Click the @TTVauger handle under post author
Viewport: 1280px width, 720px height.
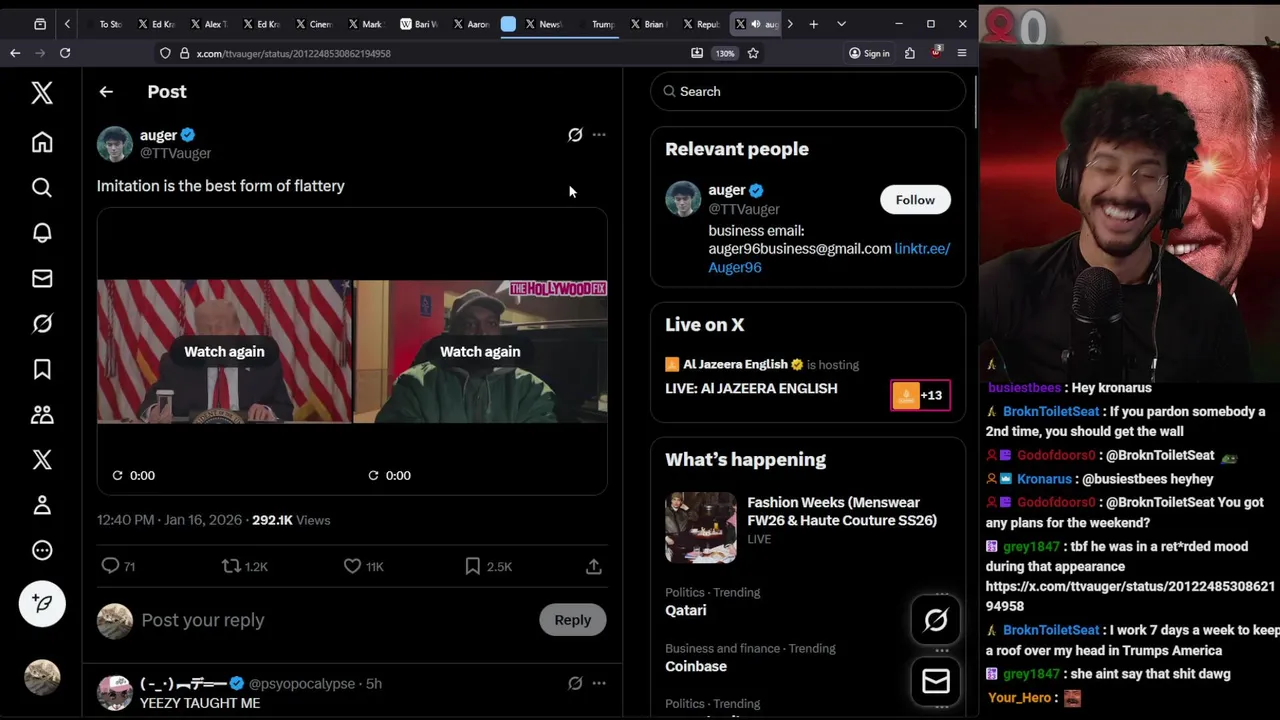175,153
